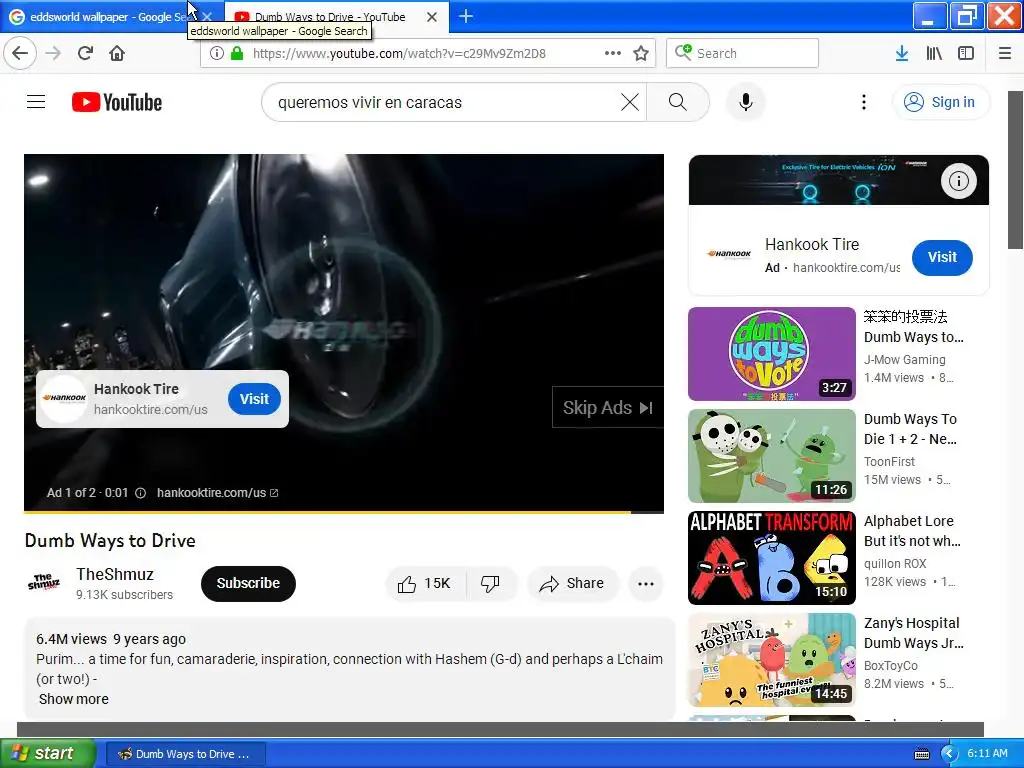This screenshot has width=1024, height=768.
Task: Dislike the video with thumbs down
Action: 490,583
